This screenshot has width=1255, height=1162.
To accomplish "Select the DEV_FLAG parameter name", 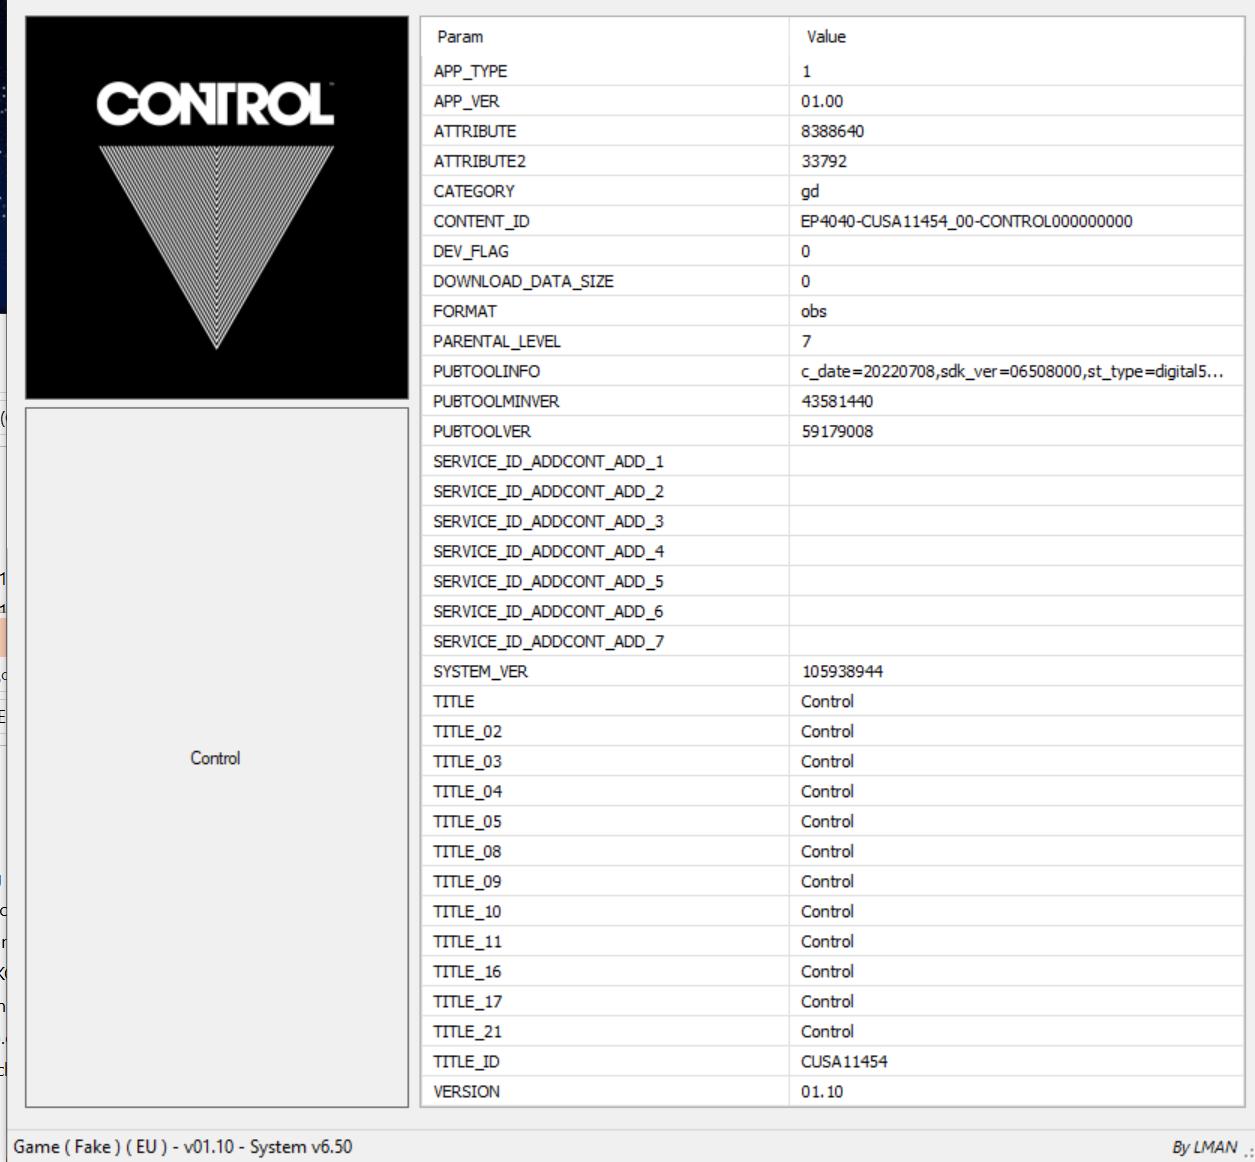I will (x=471, y=251).
